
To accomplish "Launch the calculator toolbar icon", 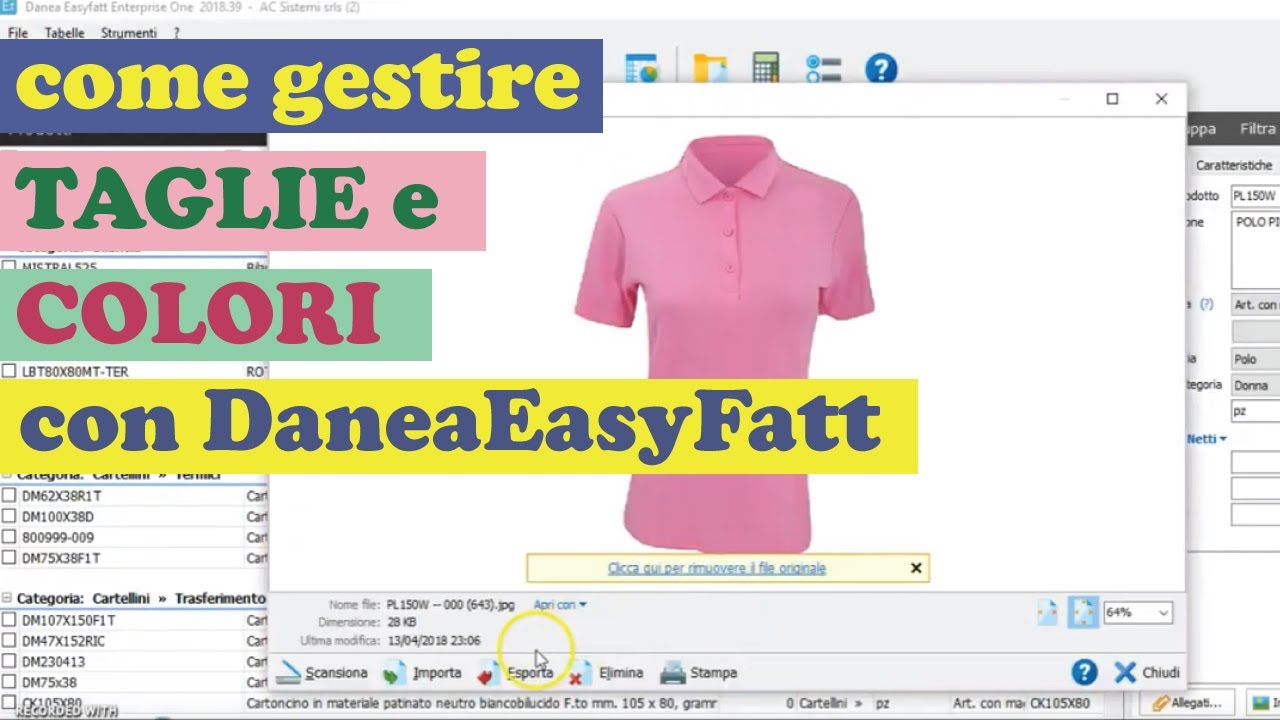I will (766, 69).
